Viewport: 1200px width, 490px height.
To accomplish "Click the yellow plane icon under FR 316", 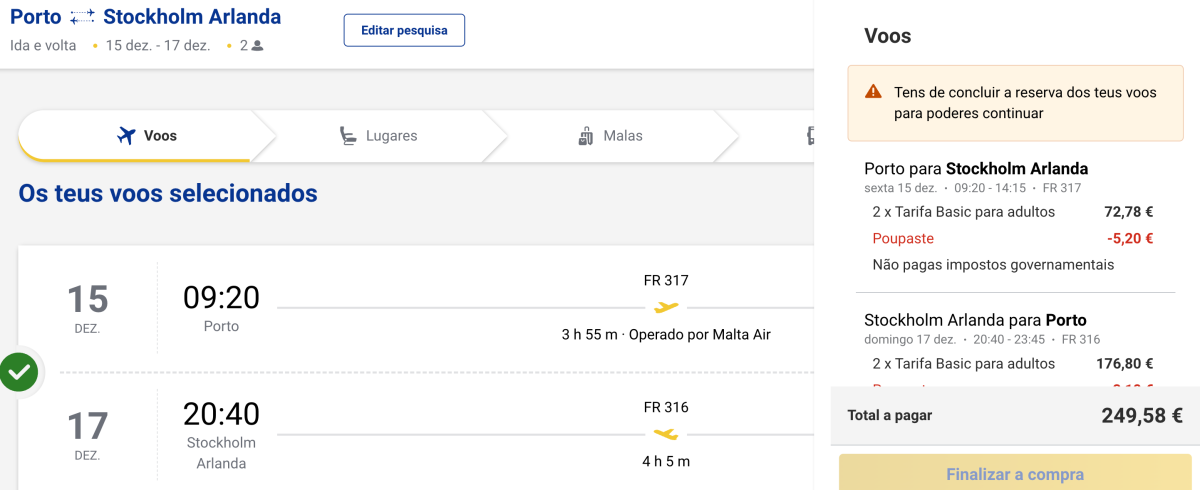I will [x=666, y=434].
